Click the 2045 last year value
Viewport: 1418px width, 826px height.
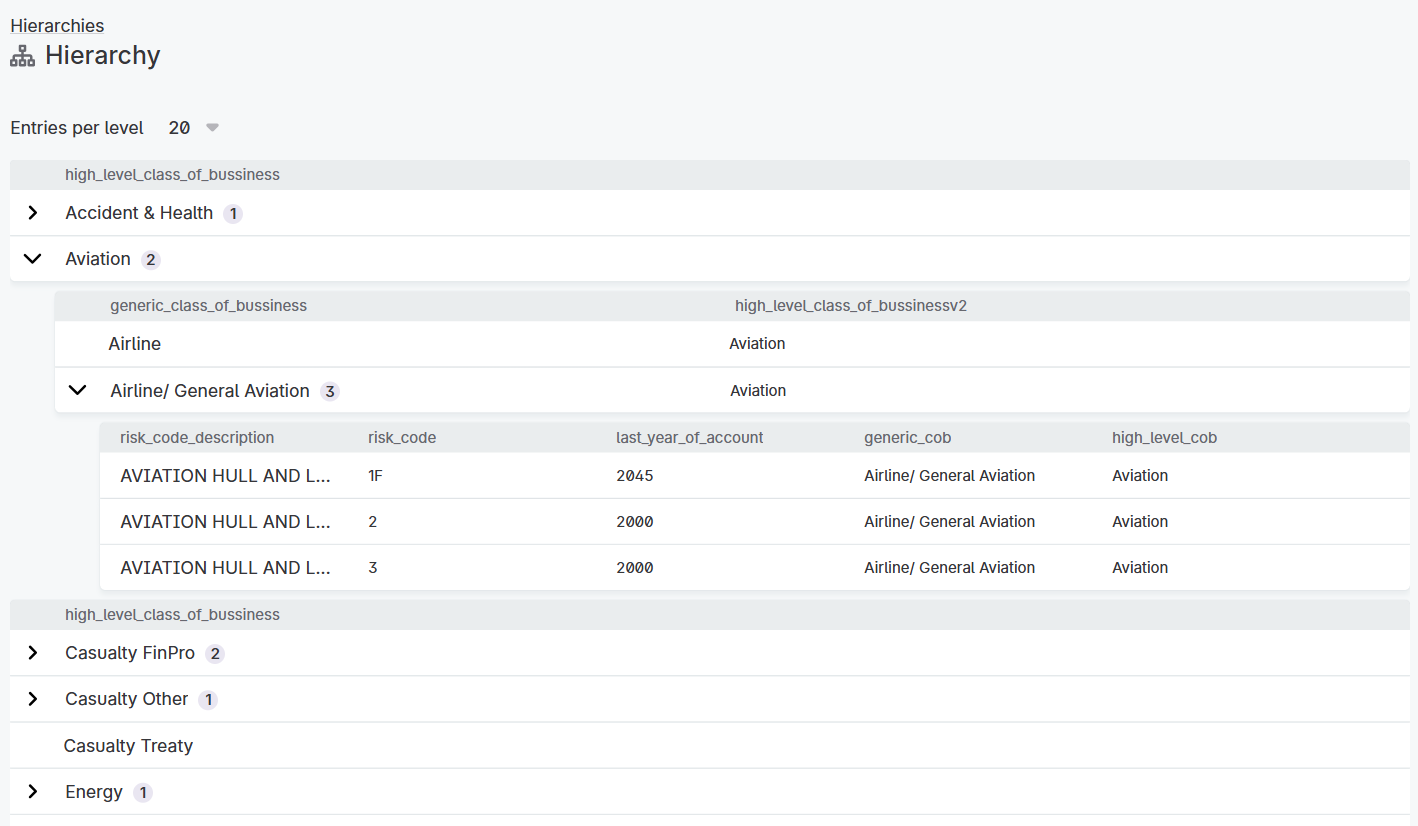click(635, 476)
